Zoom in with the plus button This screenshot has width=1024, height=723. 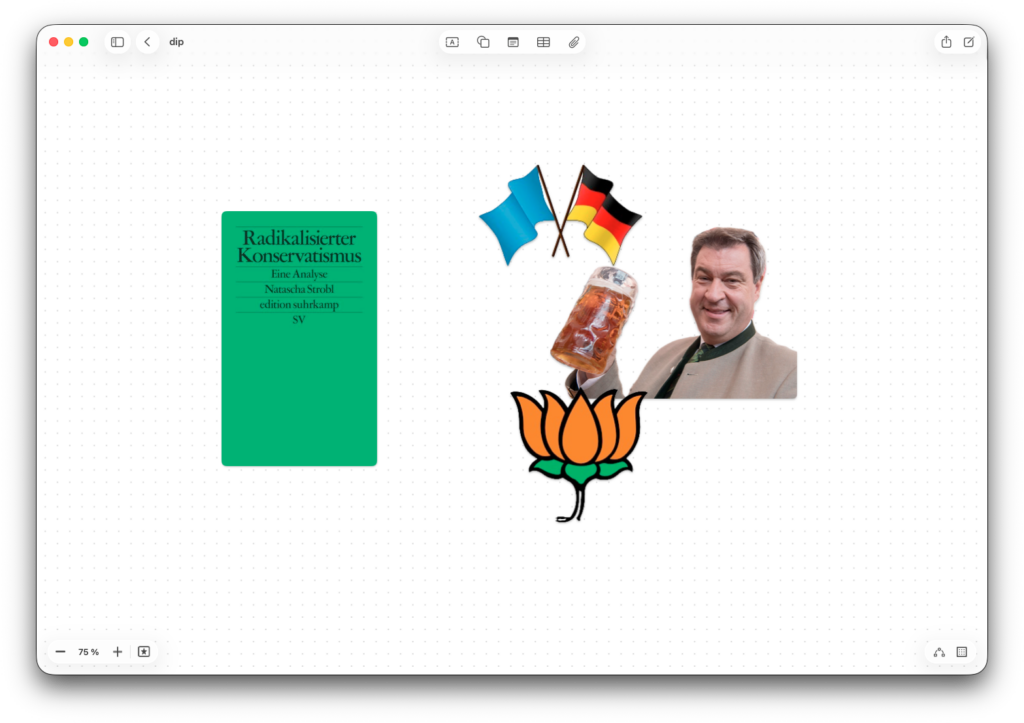(117, 652)
